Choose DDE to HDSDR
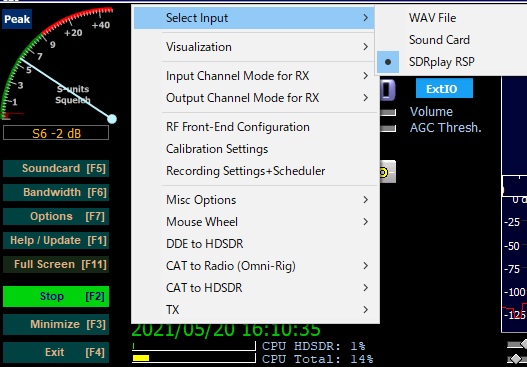The height and width of the screenshot is (367, 527). point(254,244)
